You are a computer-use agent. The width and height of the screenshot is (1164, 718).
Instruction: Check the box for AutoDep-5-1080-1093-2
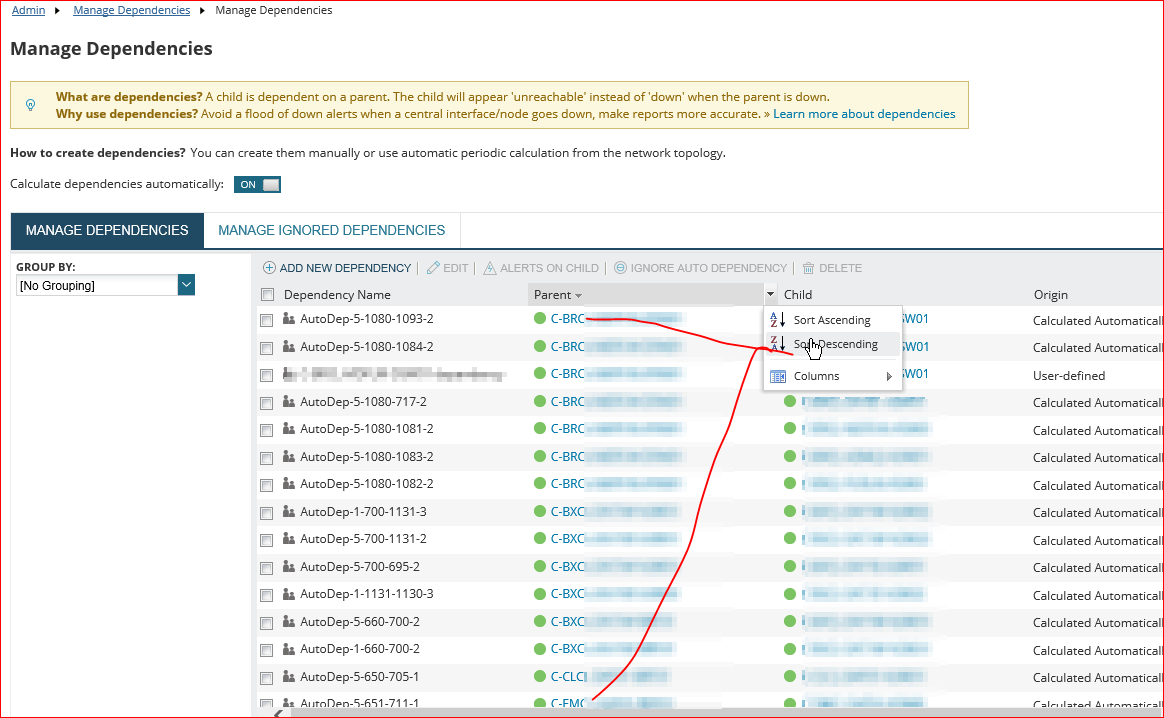(x=267, y=320)
